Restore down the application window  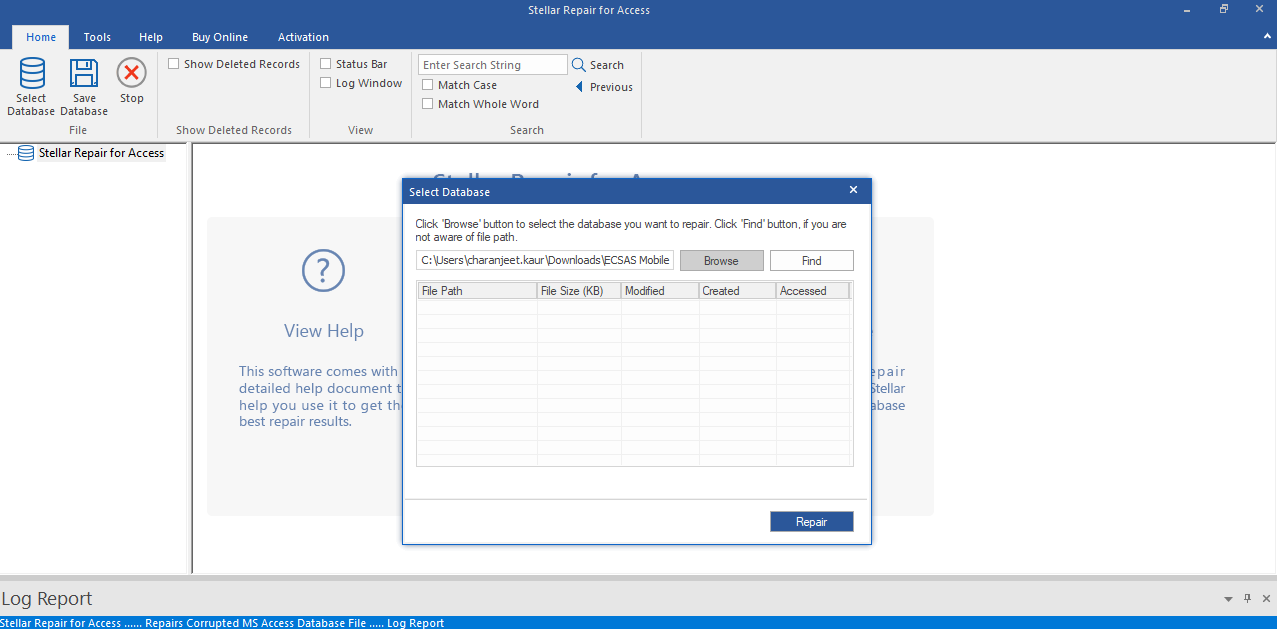(1223, 10)
